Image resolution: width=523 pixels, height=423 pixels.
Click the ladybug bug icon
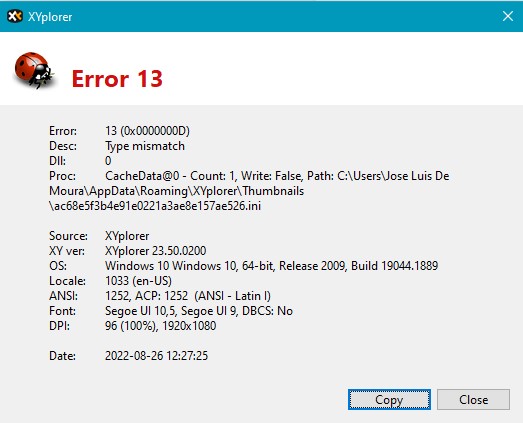(x=34, y=70)
